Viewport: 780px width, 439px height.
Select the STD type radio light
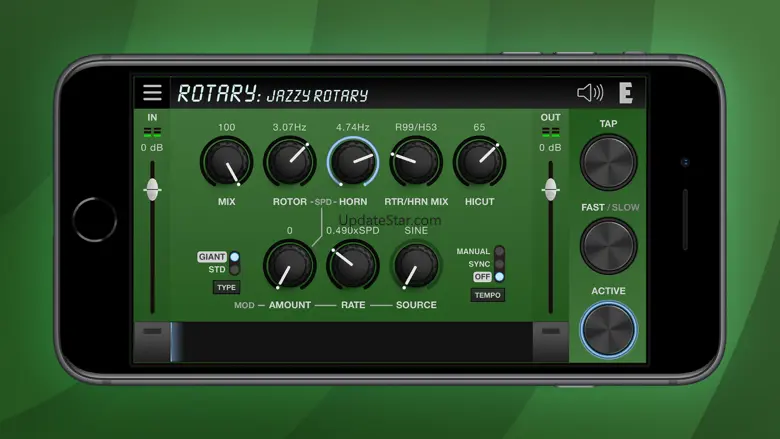(234, 269)
